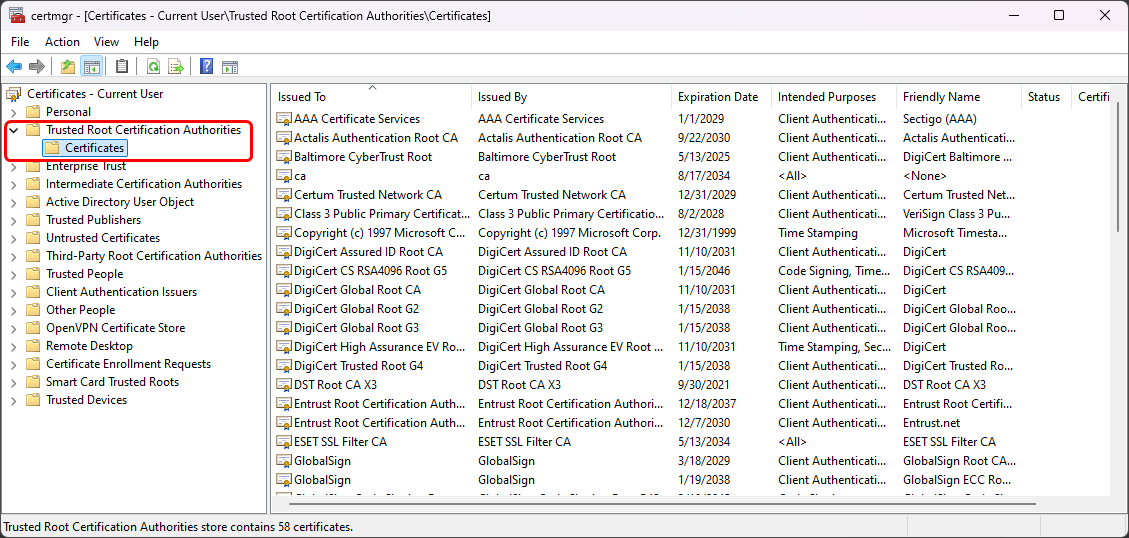Click the Issued By column header
The width and height of the screenshot is (1129, 538).
tap(502, 97)
